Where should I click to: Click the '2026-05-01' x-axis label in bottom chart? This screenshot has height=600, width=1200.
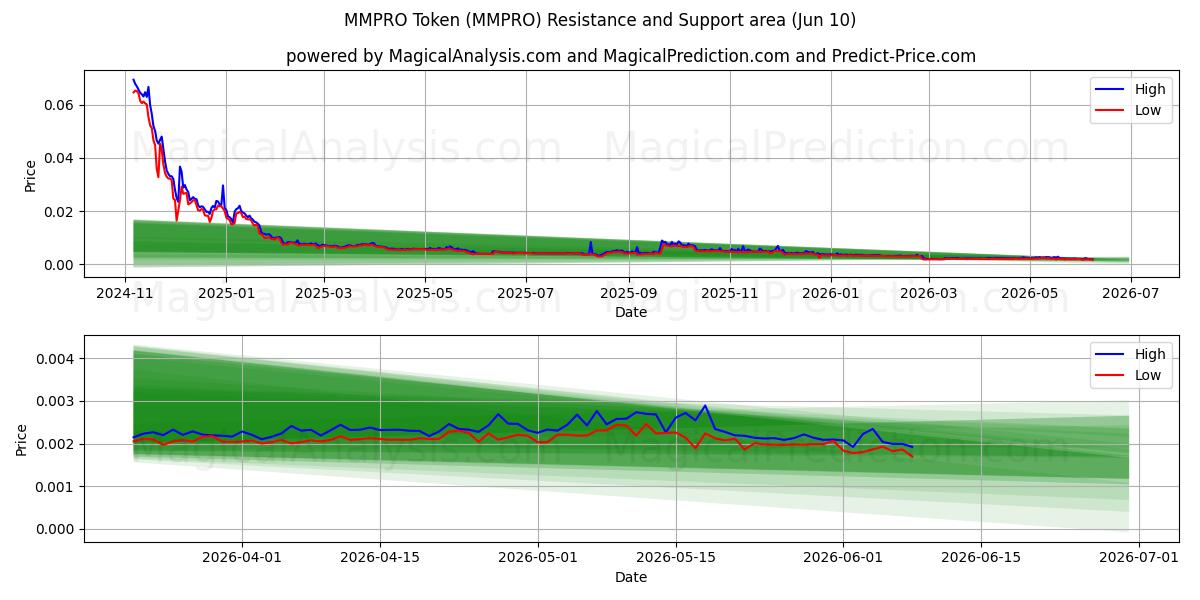click(x=538, y=558)
